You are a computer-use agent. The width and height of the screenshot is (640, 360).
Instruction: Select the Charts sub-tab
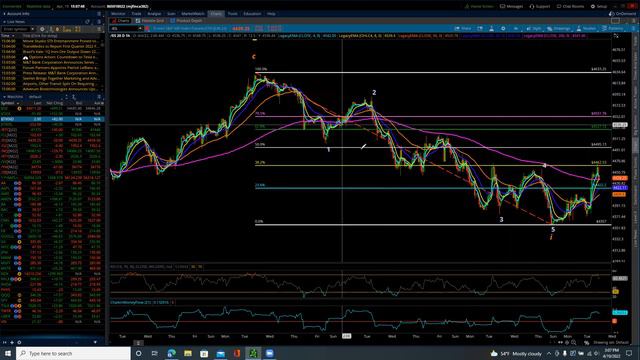(x=121, y=20)
